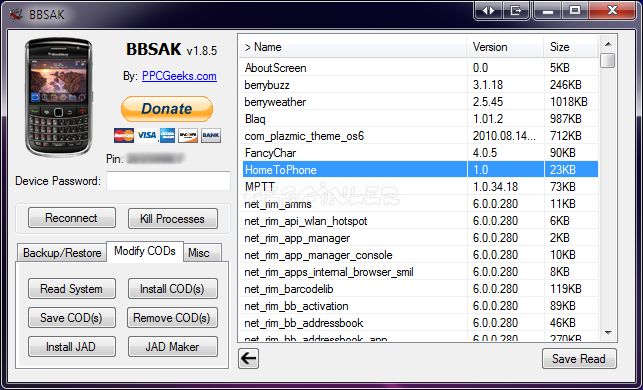Select the berryweather row

[419, 102]
